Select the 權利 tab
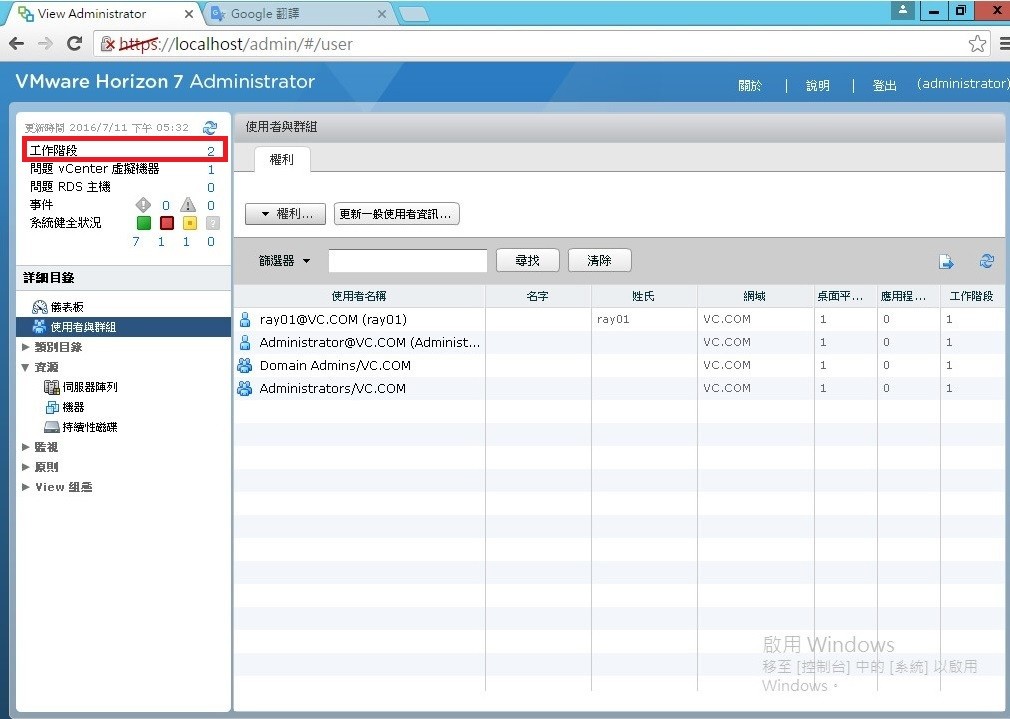Screen dimensions: 1010x719 282,159
